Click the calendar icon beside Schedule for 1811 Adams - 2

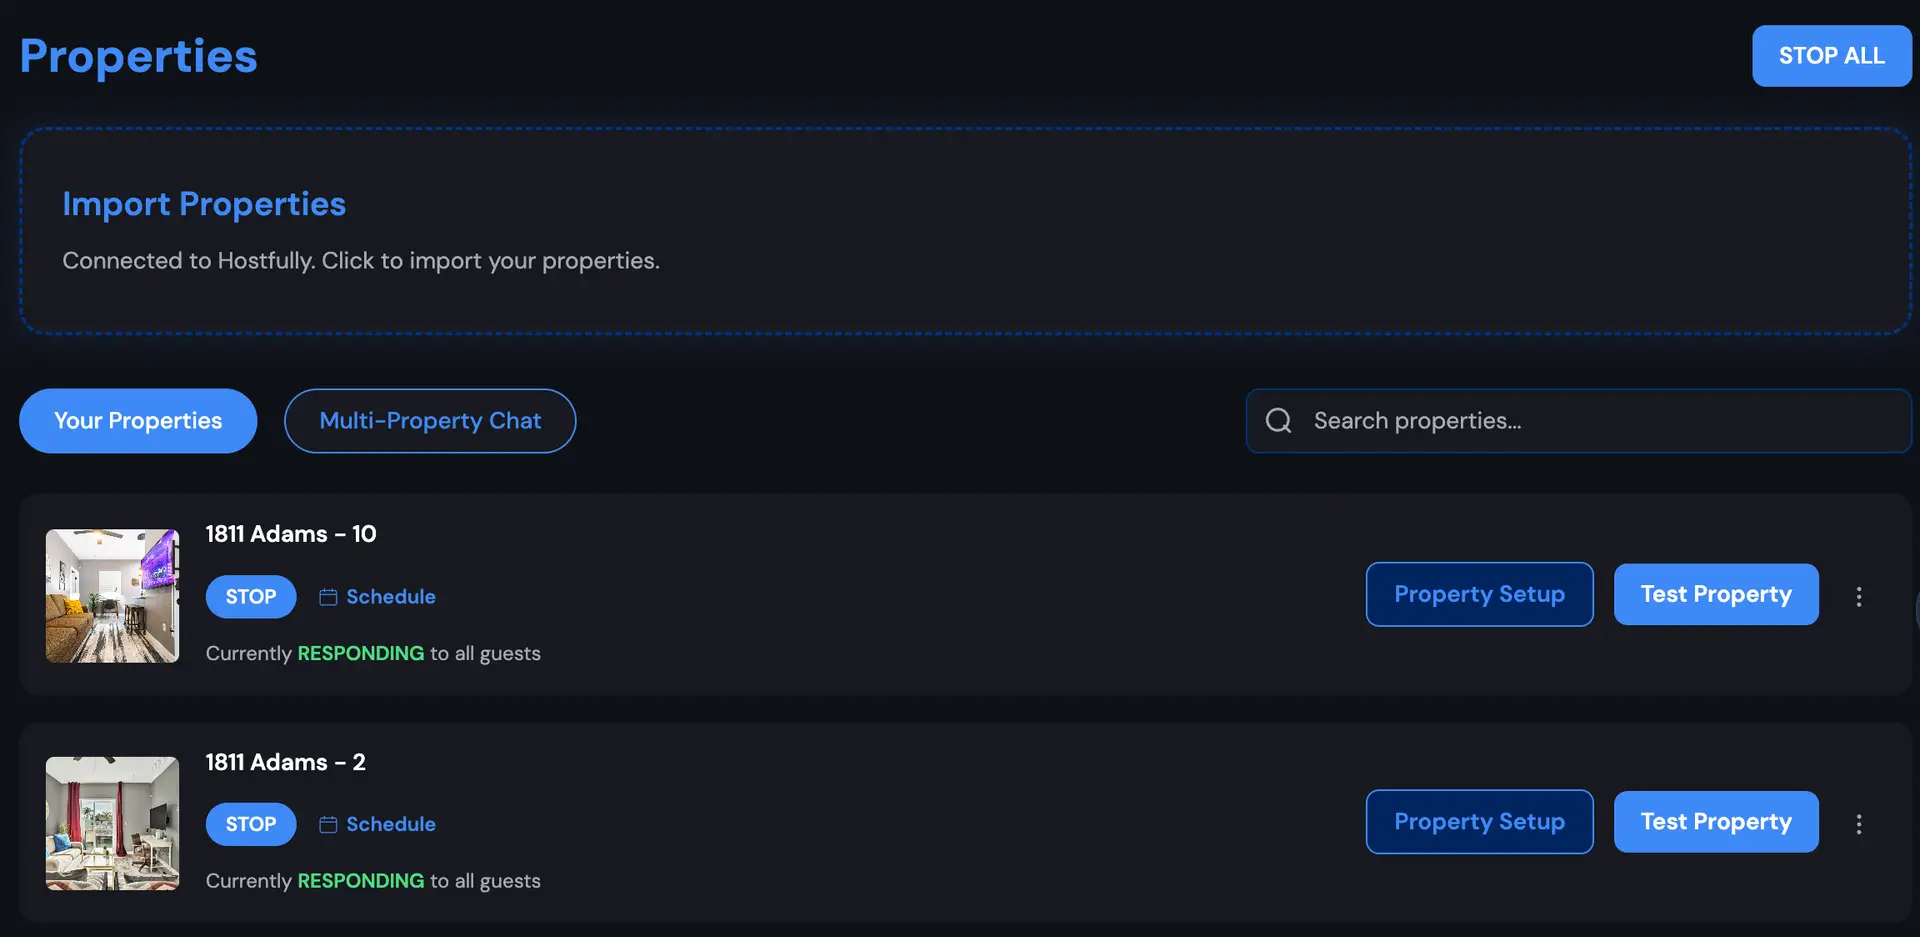[x=327, y=823]
